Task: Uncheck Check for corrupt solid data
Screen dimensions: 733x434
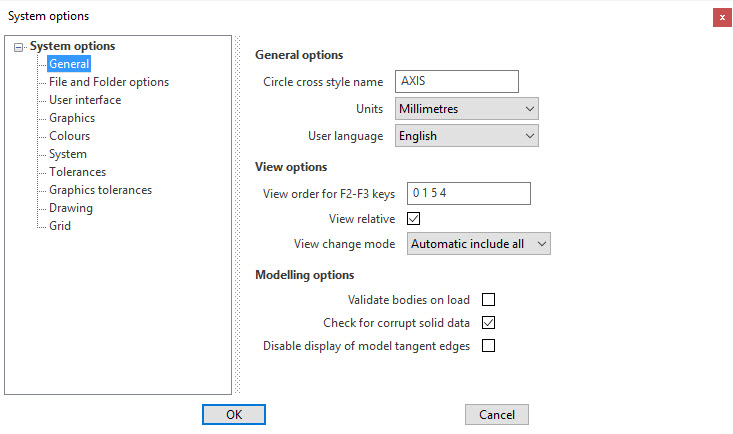Action: pyautogui.click(x=489, y=323)
